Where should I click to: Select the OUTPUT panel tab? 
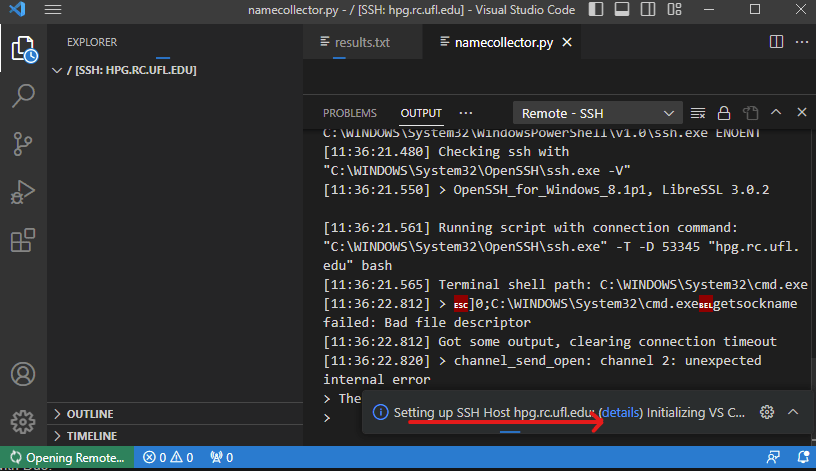pyautogui.click(x=421, y=113)
